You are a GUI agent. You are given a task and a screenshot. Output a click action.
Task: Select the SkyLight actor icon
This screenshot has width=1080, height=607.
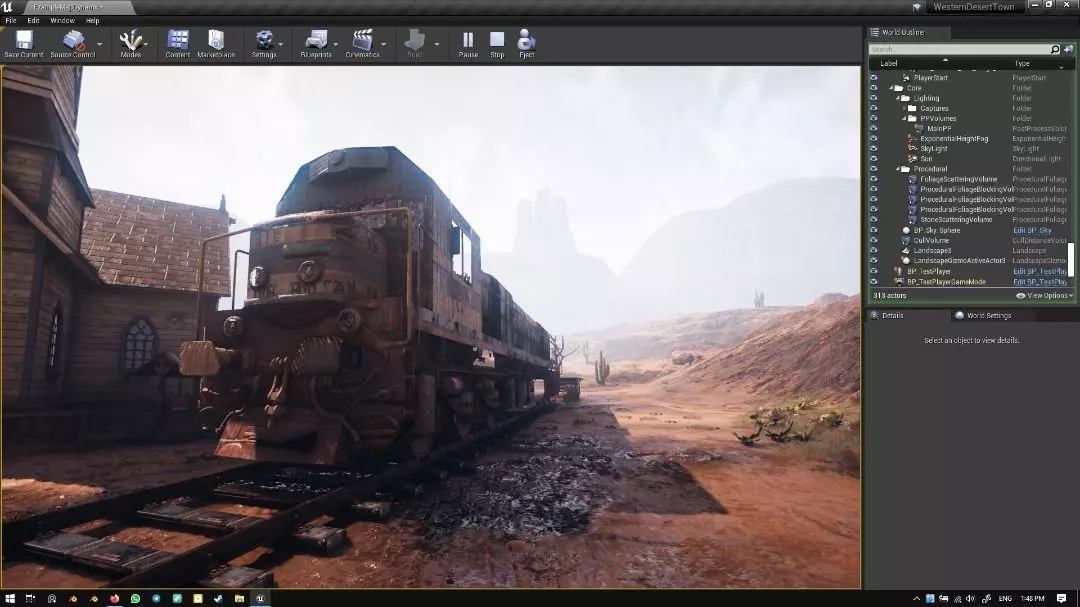913,148
